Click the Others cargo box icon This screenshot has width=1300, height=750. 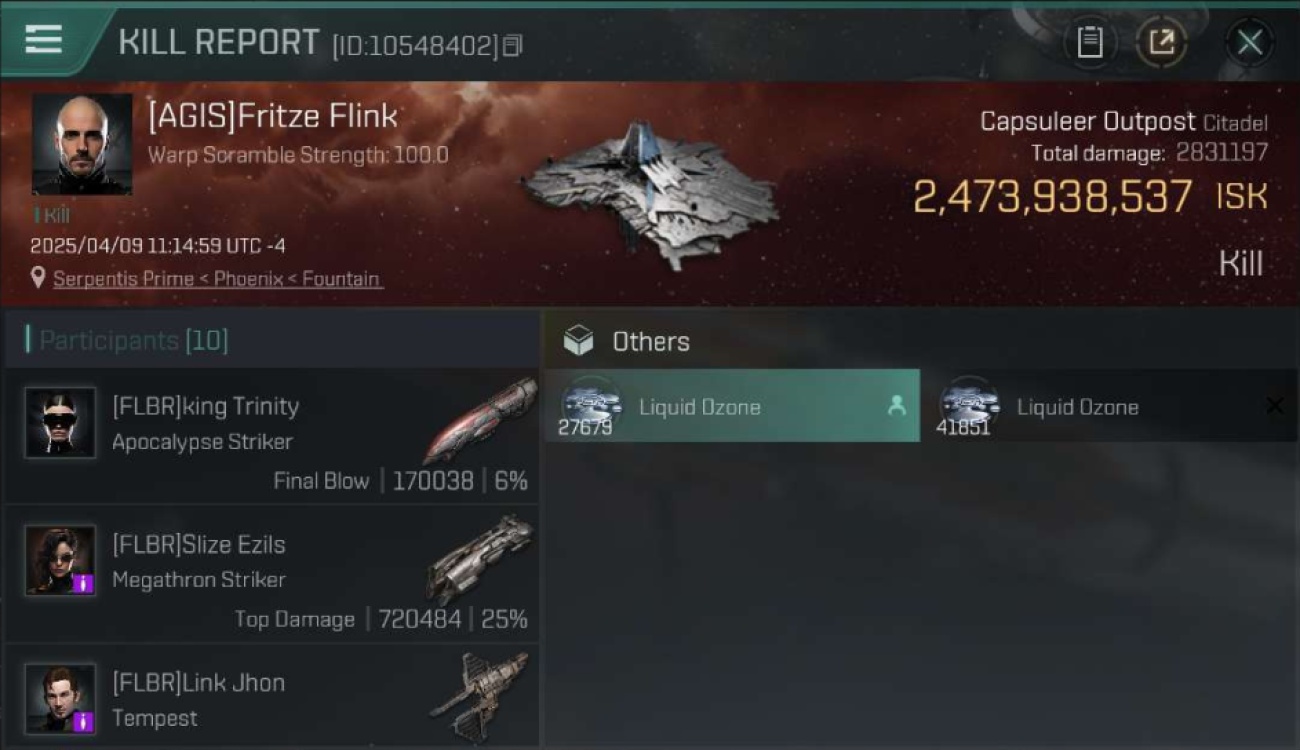578,341
